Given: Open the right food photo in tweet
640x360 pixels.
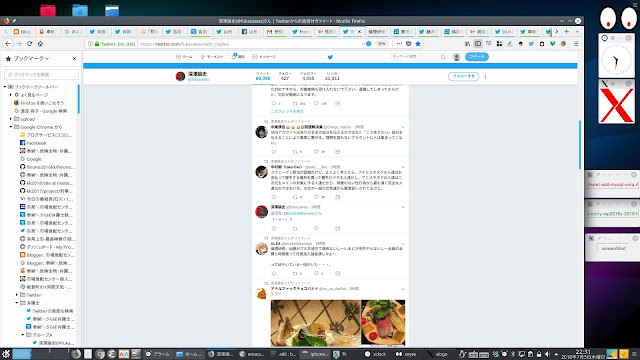Looking at the screenshot, I should [383, 322].
